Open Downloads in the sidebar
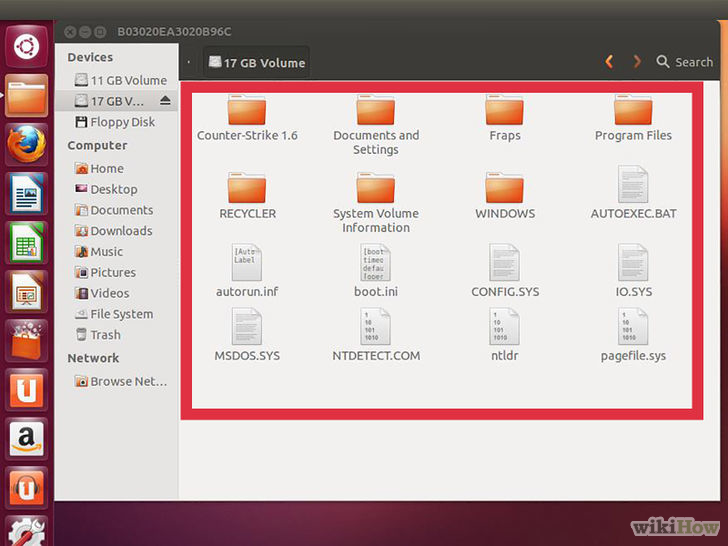 pyautogui.click(x=116, y=231)
